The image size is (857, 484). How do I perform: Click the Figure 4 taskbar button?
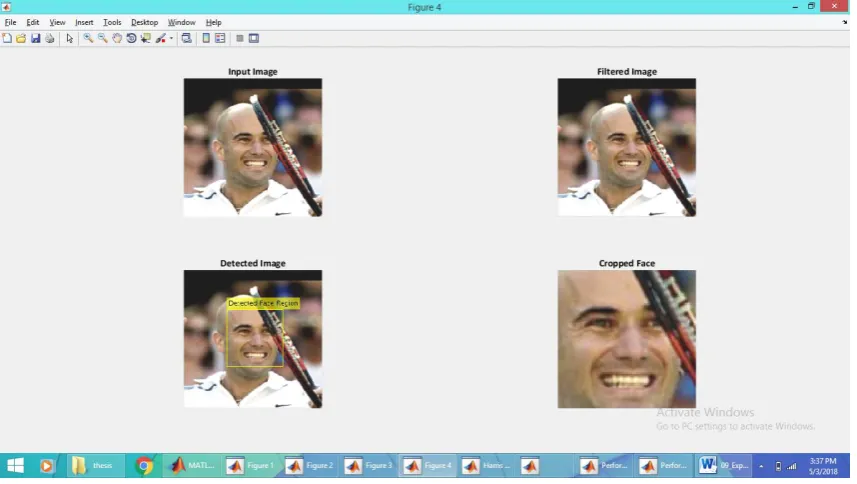click(428, 465)
